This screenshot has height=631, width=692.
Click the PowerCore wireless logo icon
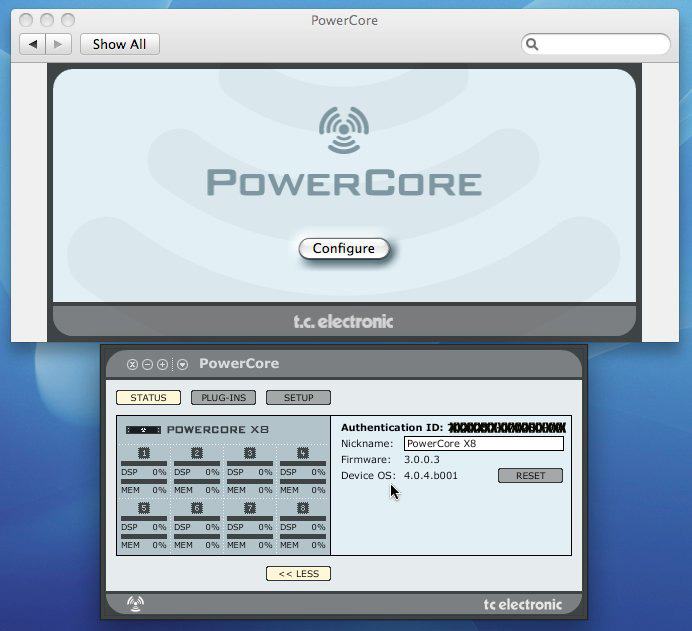pos(344,130)
